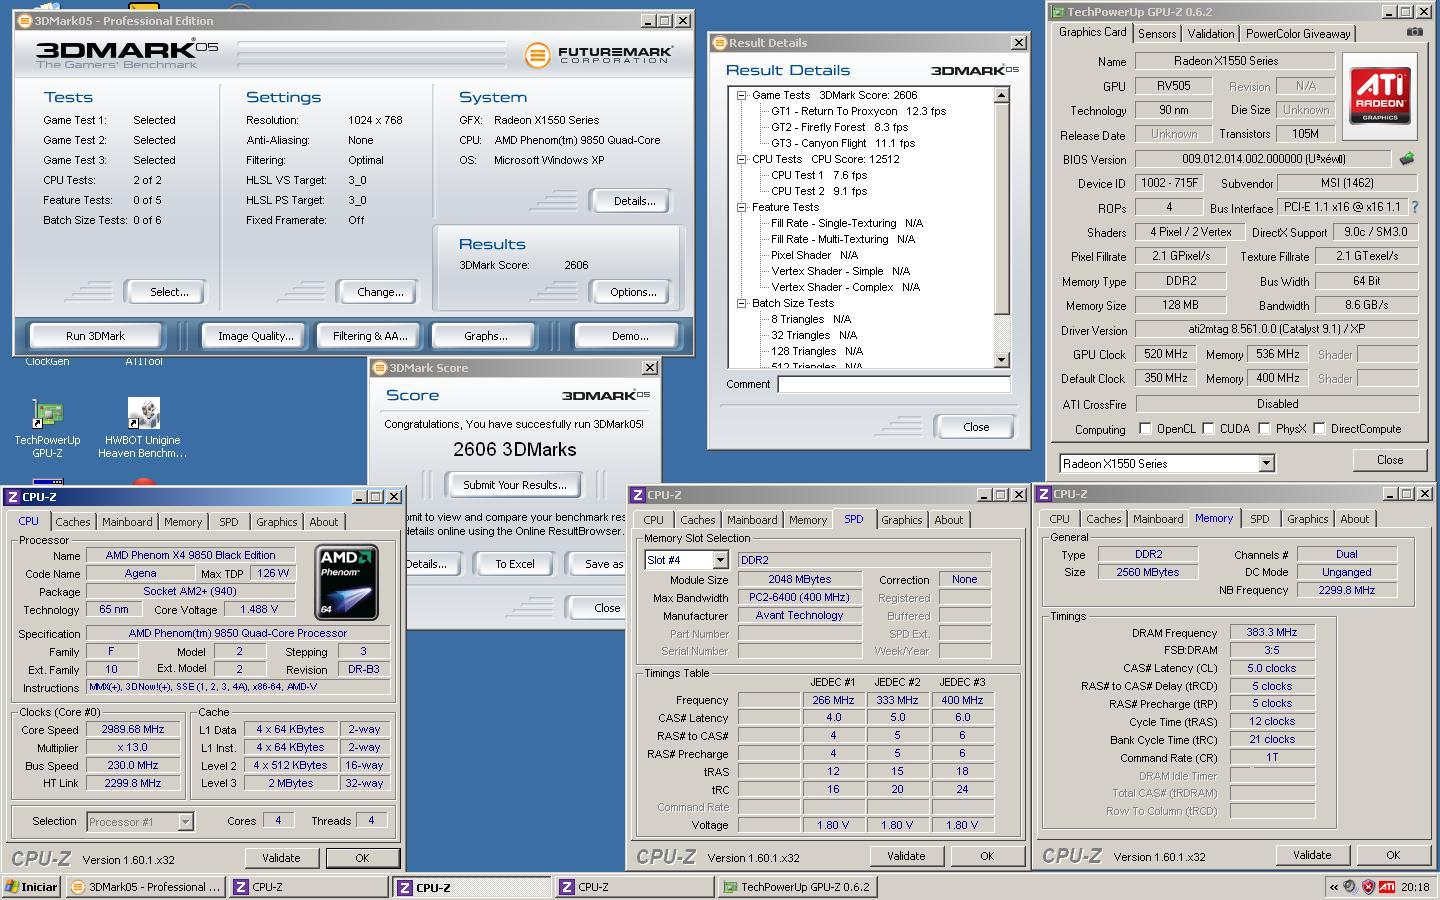Image resolution: width=1440 pixels, height=900 pixels.
Task: Click the Close button in GPU-Z
Action: [x=1390, y=459]
